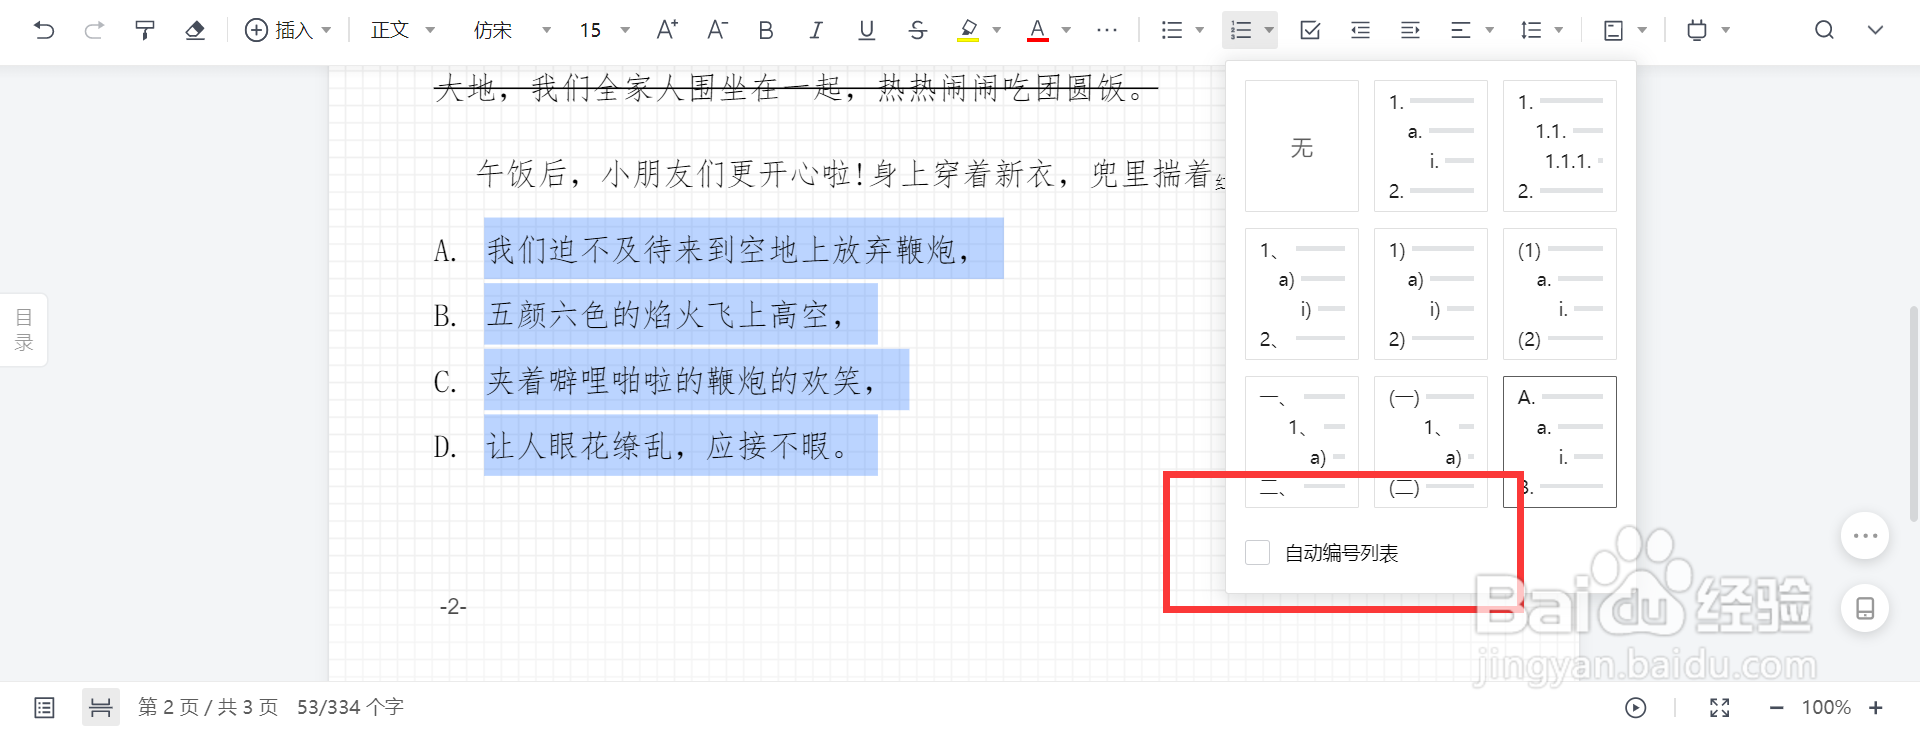
Task: Click the bullet list icon
Action: click(1172, 30)
